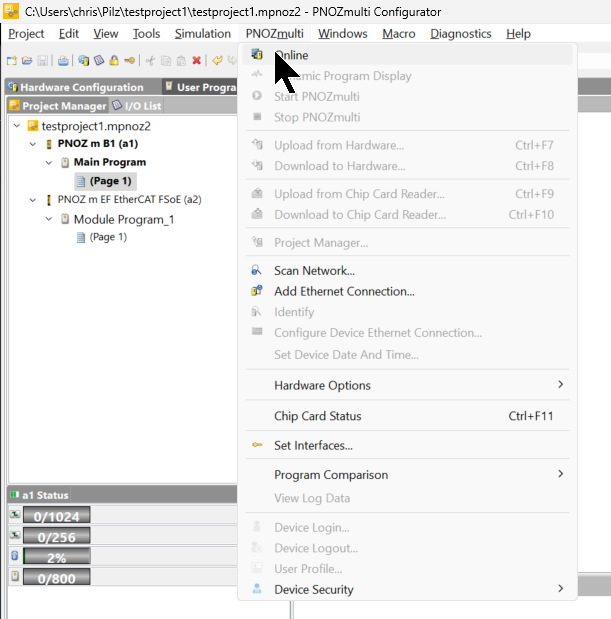
Task: Switch to the User Program tab
Action: pyautogui.click(x=201, y=87)
